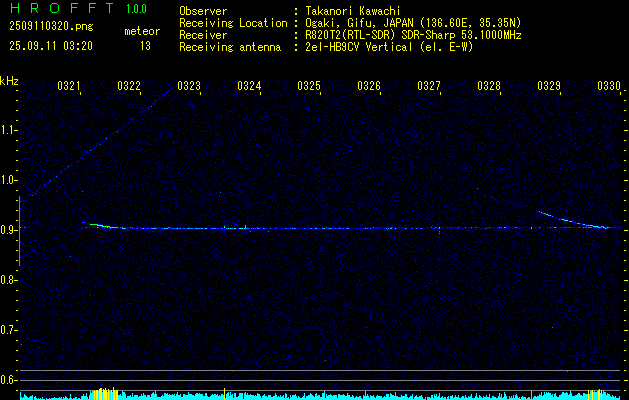Click the Receiver label
Image resolution: width=629 pixels, height=400 pixels.
tap(203, 35)
